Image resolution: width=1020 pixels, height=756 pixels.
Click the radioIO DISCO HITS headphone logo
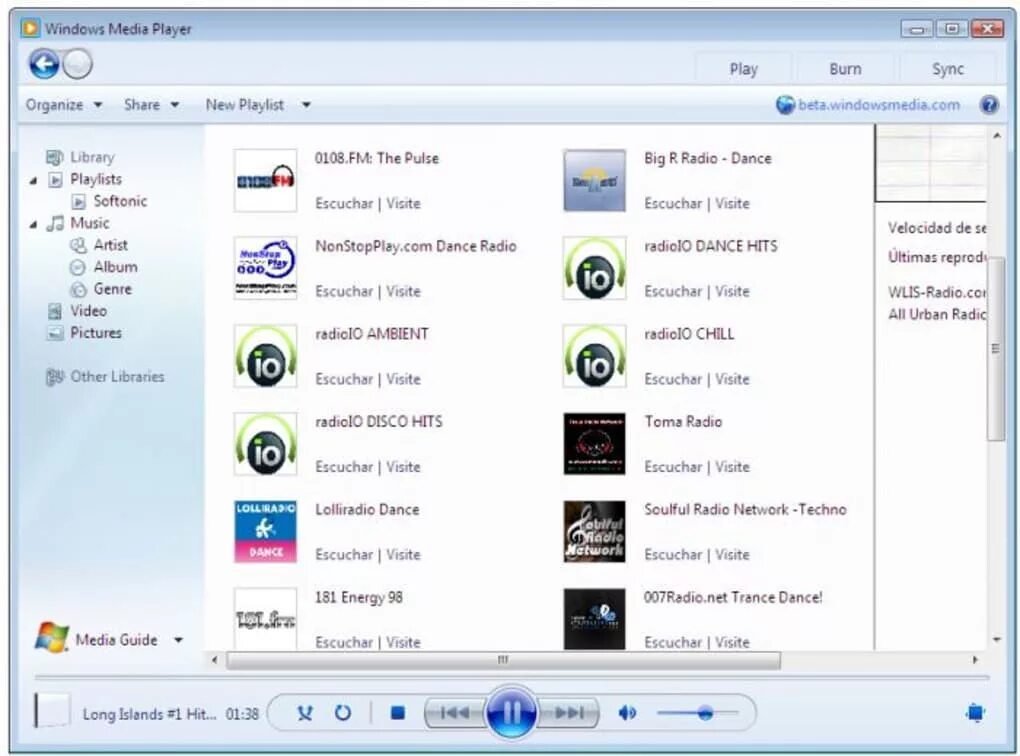pos(265,444)
